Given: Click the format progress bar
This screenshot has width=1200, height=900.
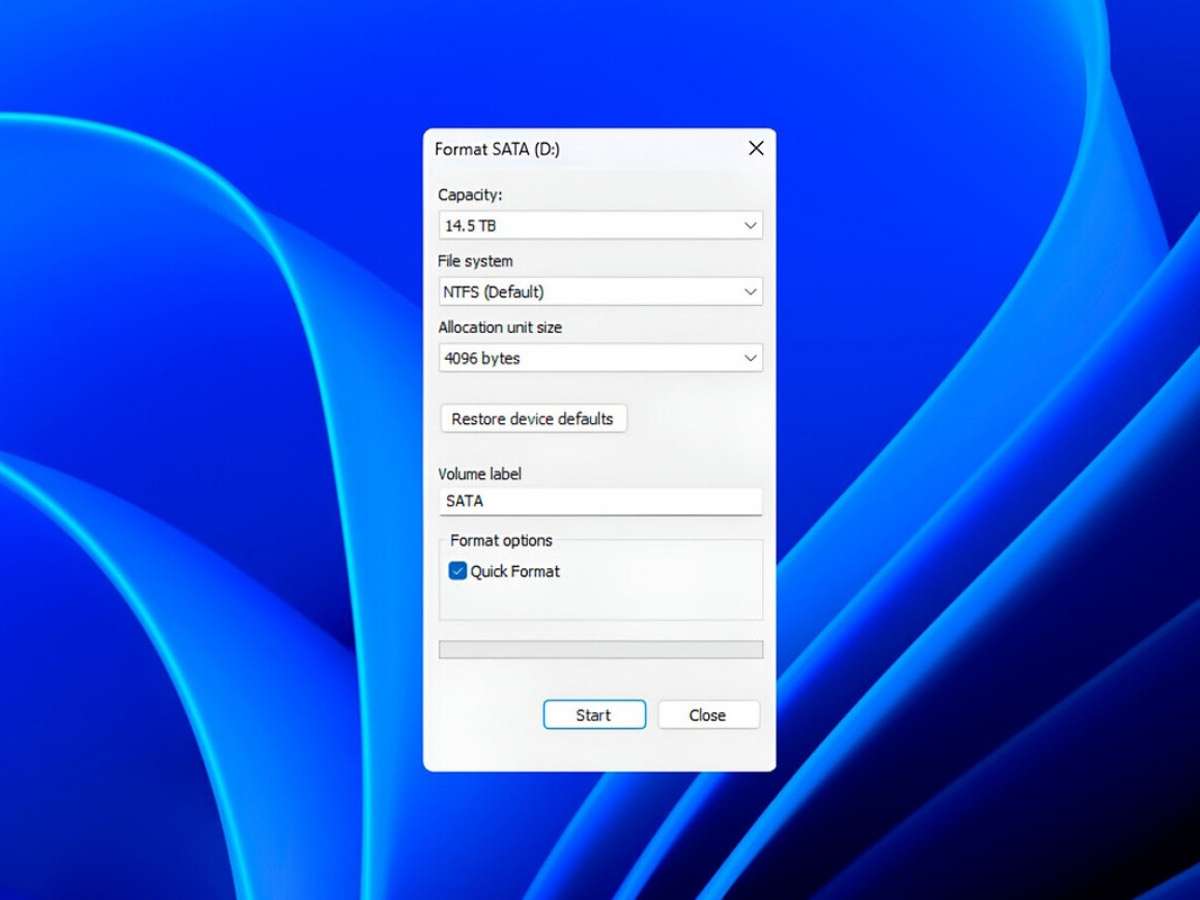Looking at the screenshot, I should (600, 650).
